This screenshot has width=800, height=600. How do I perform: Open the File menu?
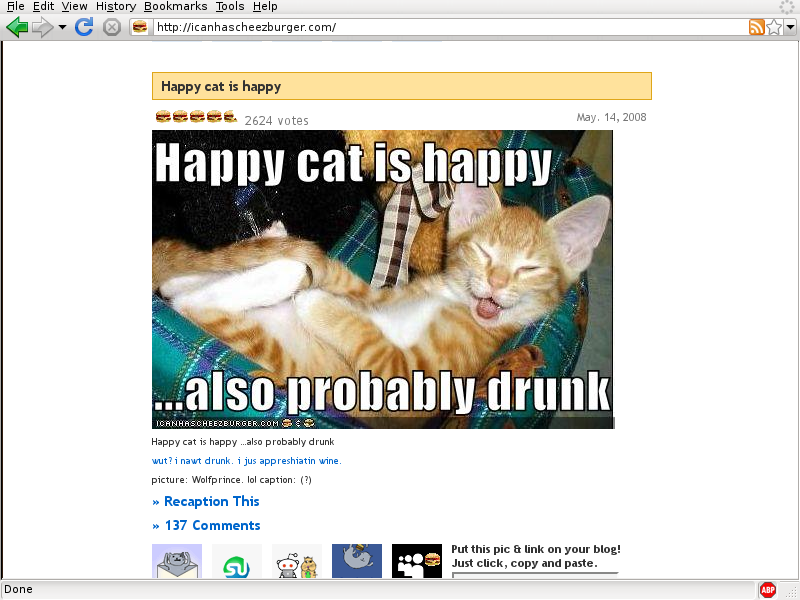coord(16,7)
